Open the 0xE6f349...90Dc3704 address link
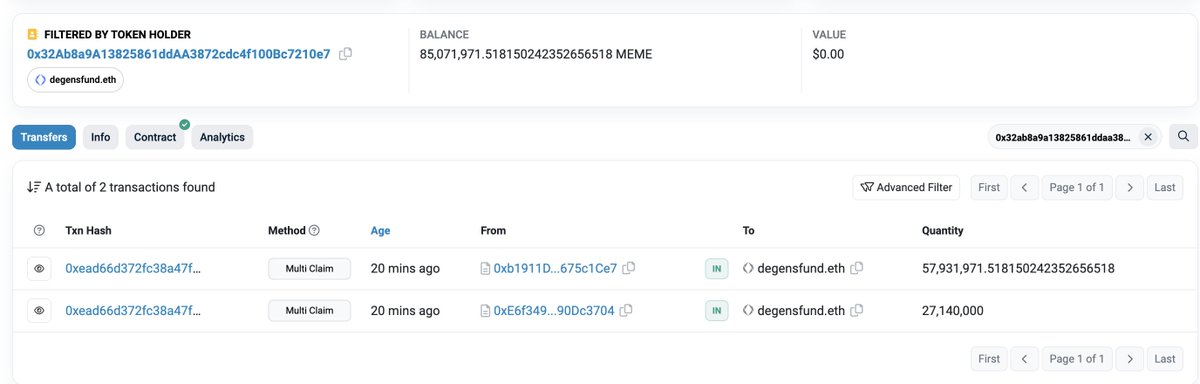Screen dimensions: 1200x384 pyautogui.click(x=554, y=311)
